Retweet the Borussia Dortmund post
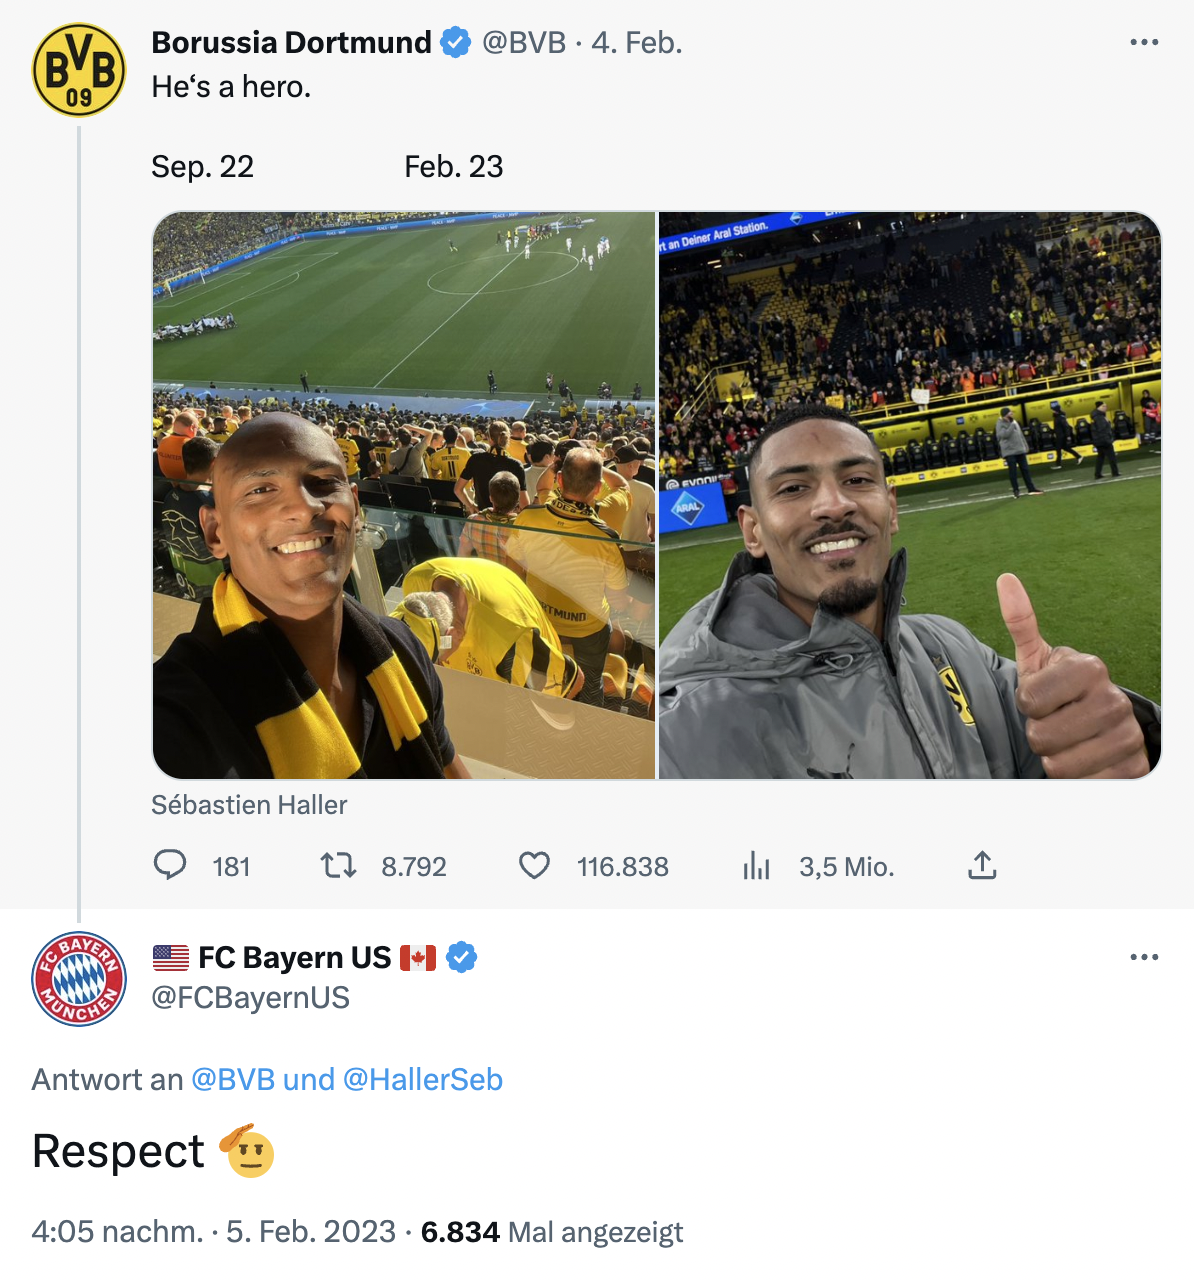This screenshot has height=1280, width=1194. pyautogui.click(x=338, y=865)
